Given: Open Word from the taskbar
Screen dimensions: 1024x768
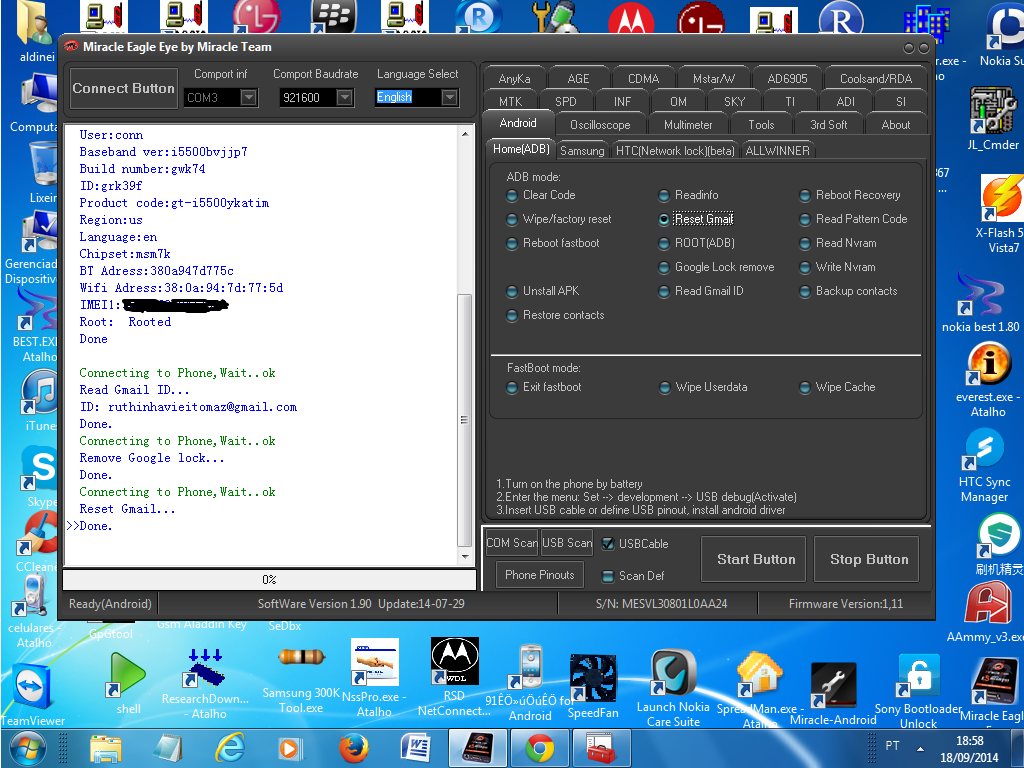Looking at the screenshot, I should point(415,748).
